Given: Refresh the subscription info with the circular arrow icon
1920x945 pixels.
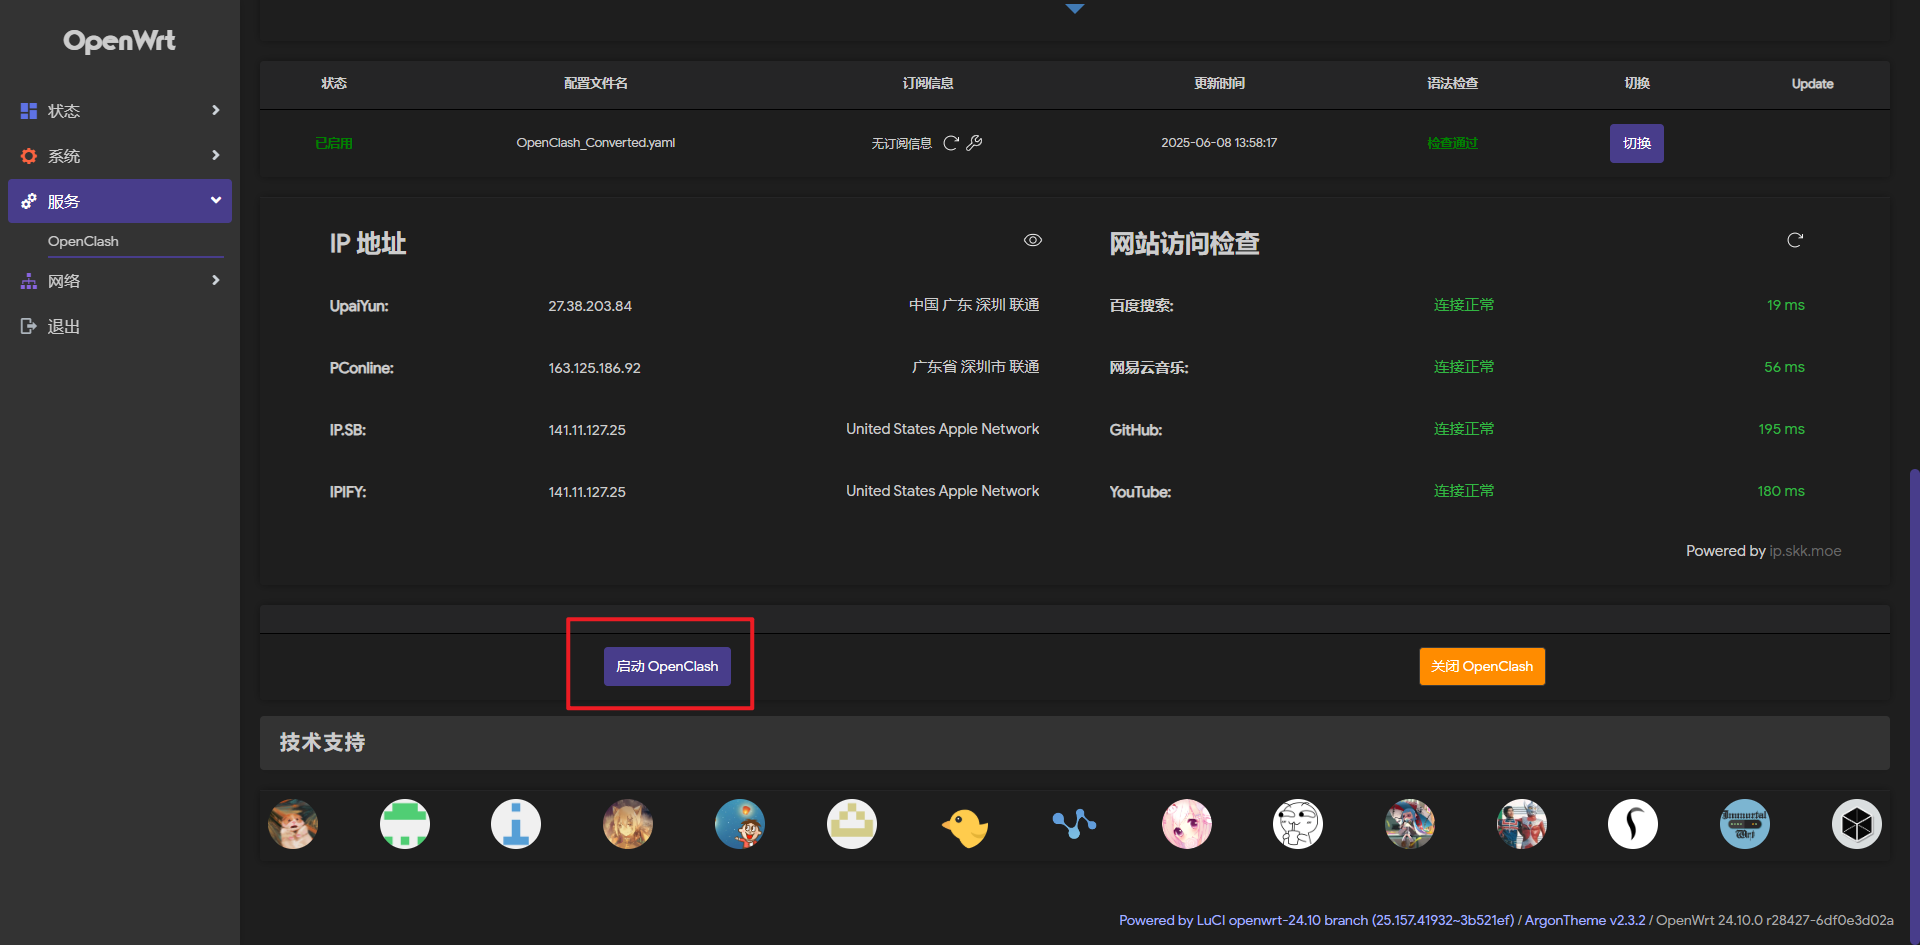Looking at the screenshot, I should pos(950,143).
